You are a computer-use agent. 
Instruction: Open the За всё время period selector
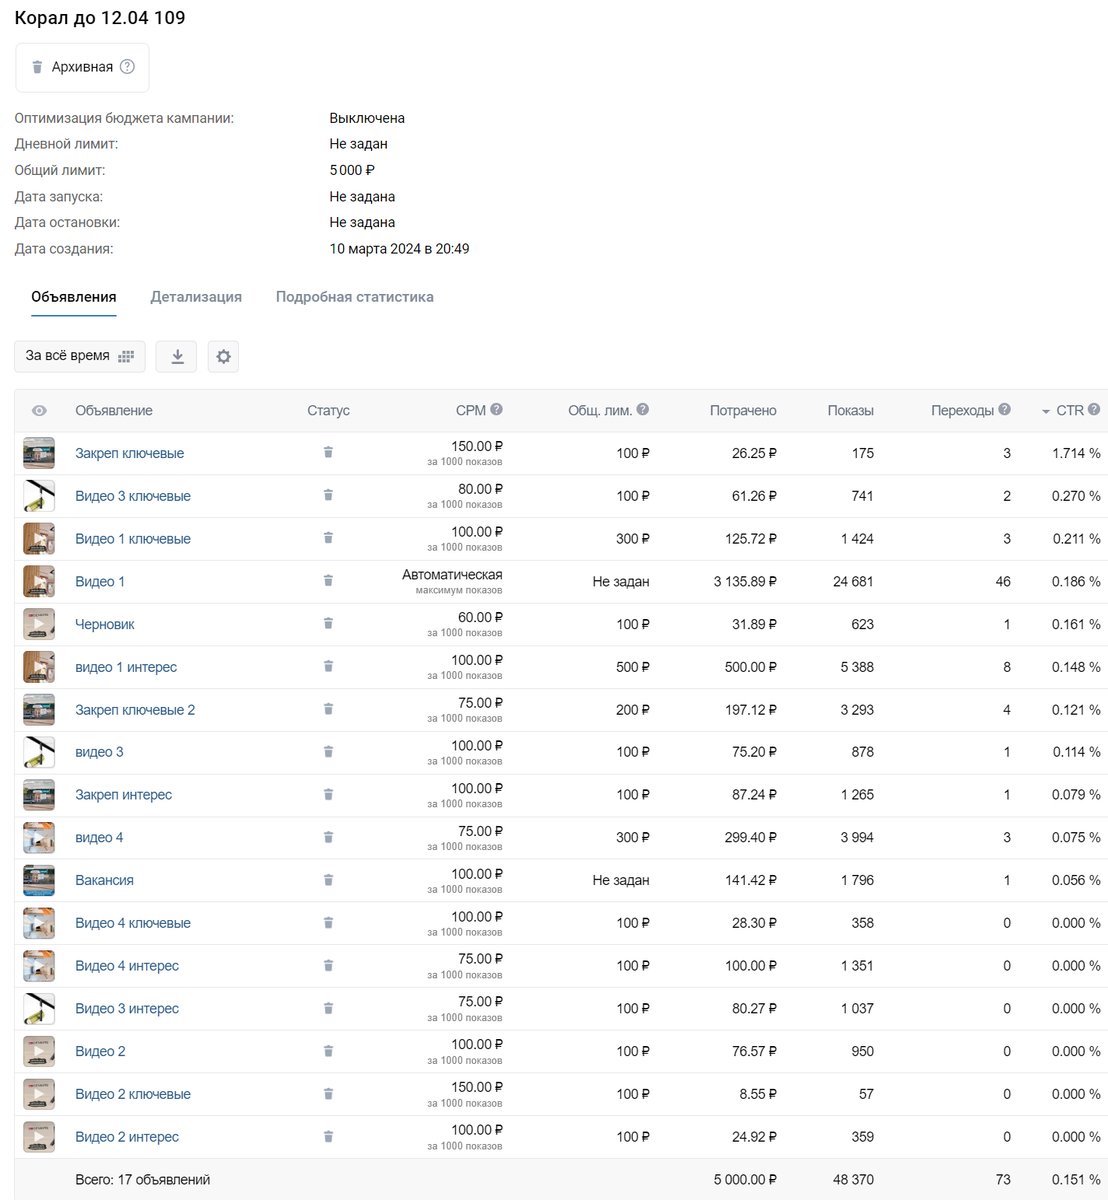point(80,356)
